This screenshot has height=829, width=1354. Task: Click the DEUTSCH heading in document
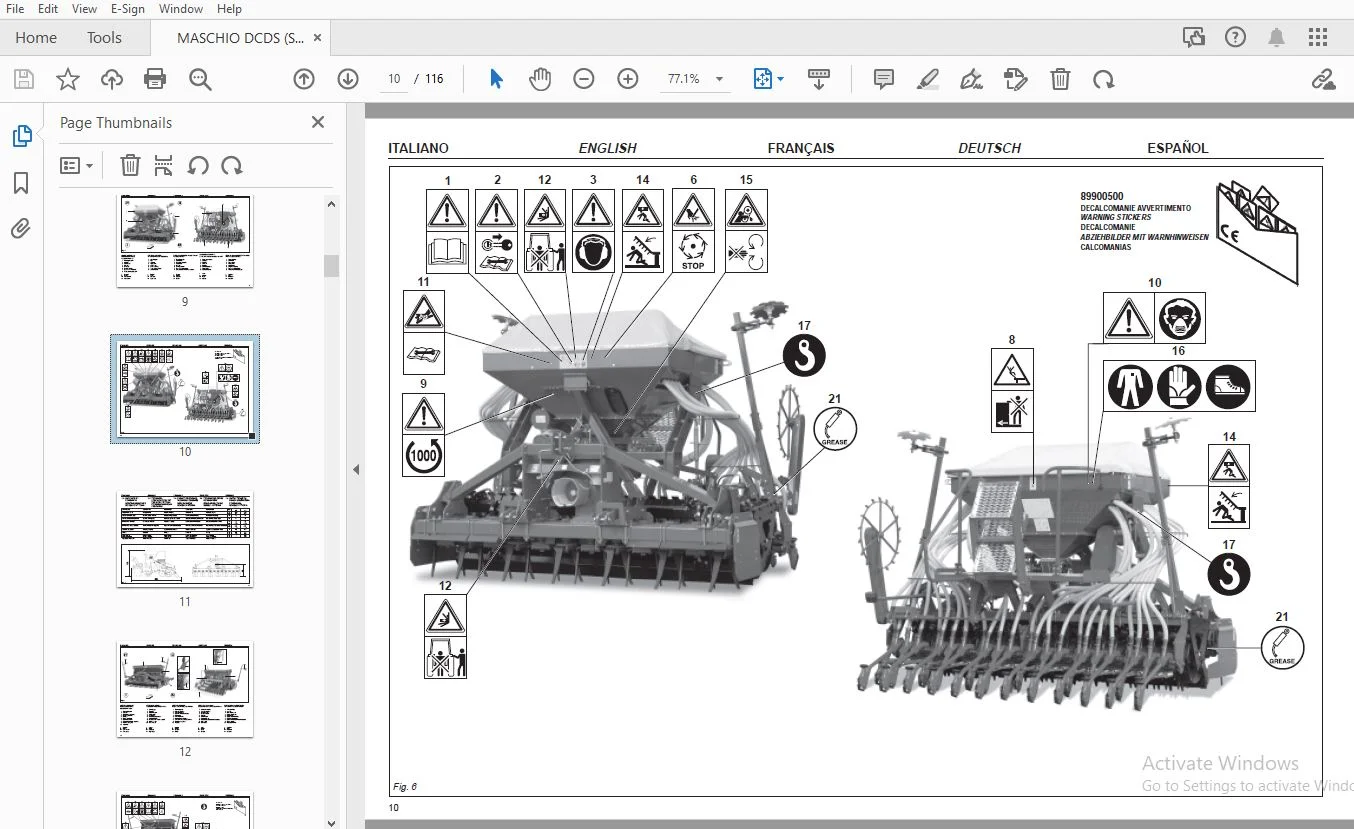point(990,148)
